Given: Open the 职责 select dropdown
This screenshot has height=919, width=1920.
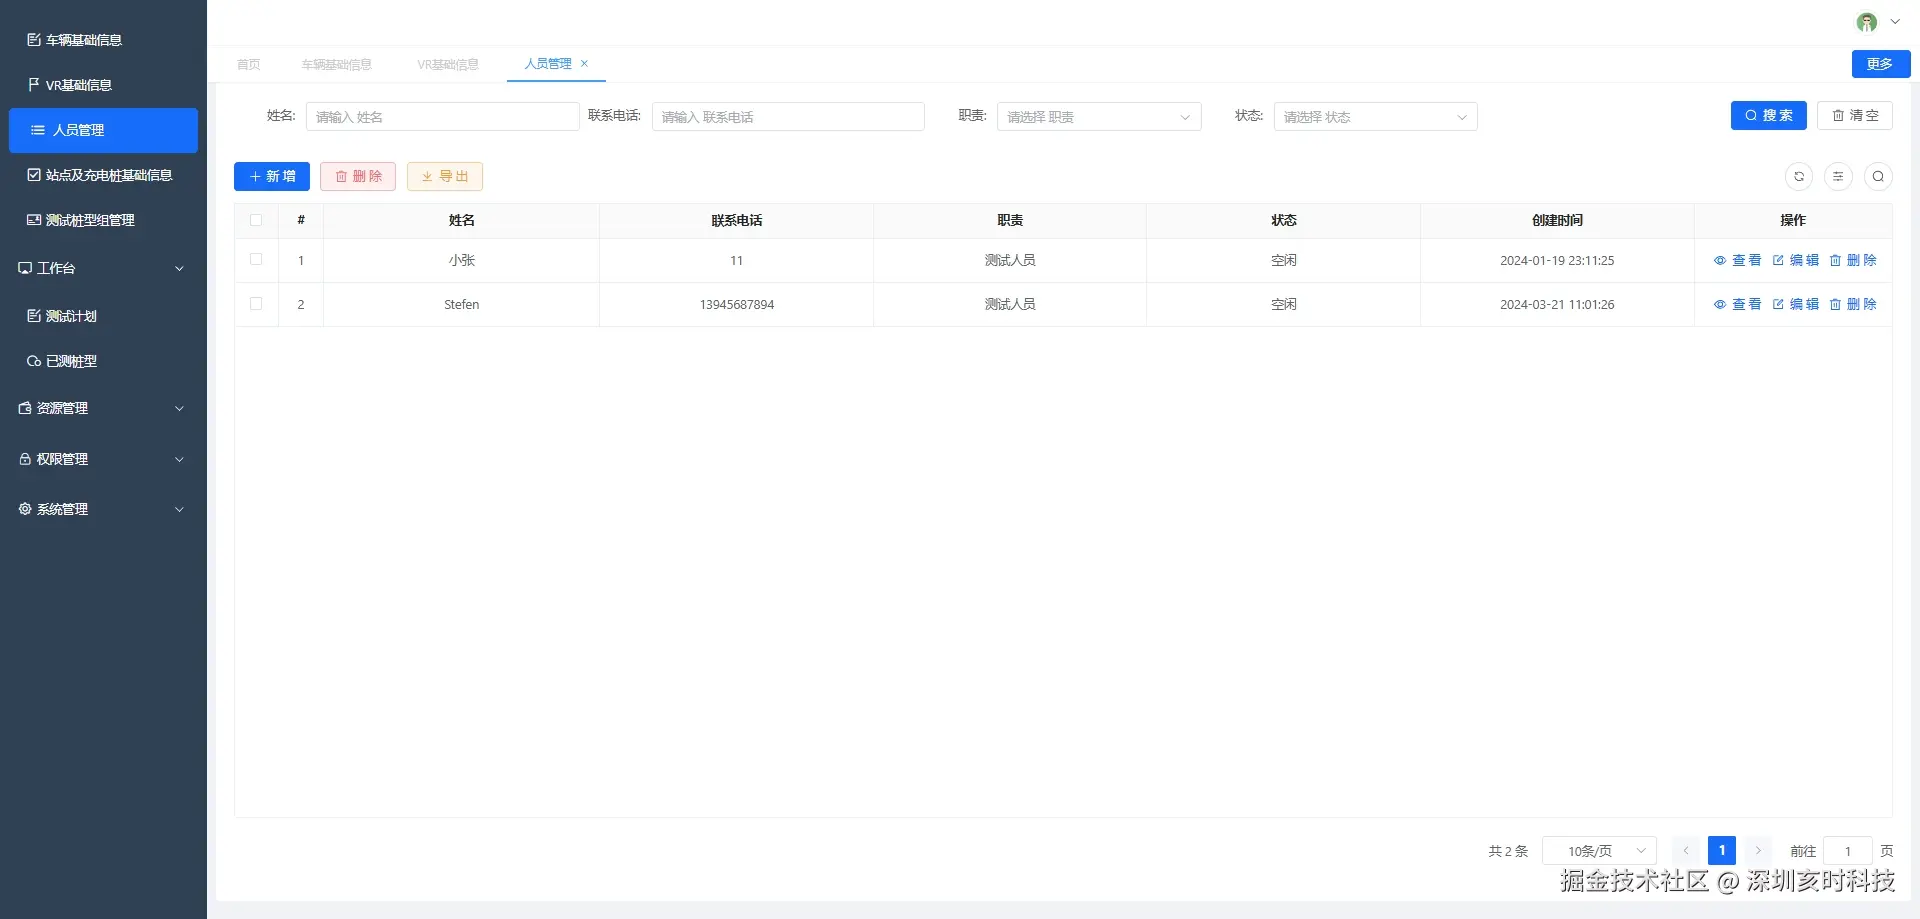Looking at the screenshot, I should 1099,117.
